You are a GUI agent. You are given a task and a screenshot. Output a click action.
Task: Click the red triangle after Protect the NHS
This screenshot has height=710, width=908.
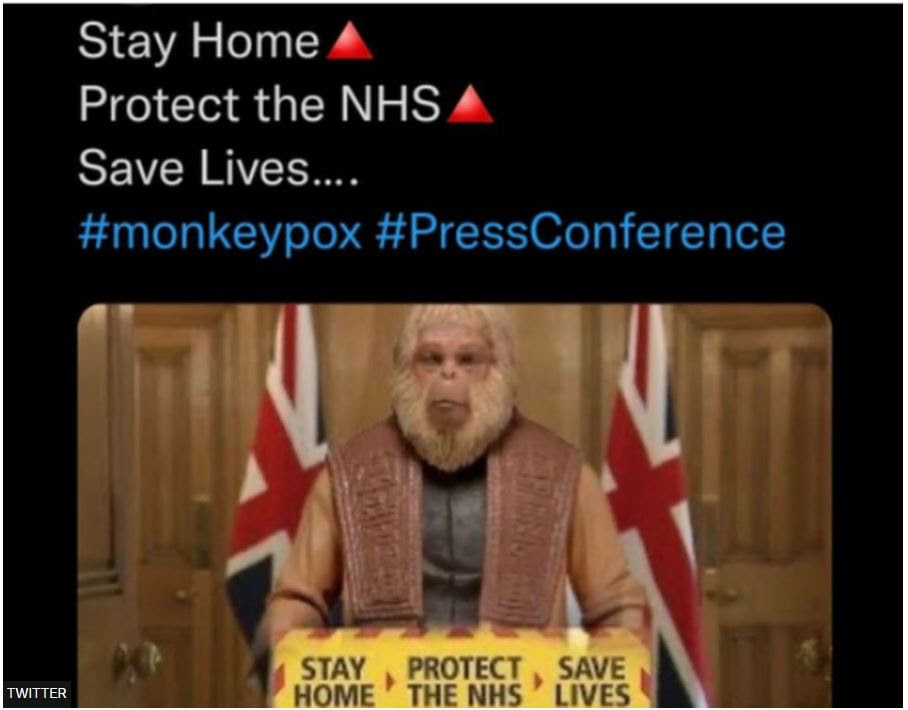click(x=470, y=105)
